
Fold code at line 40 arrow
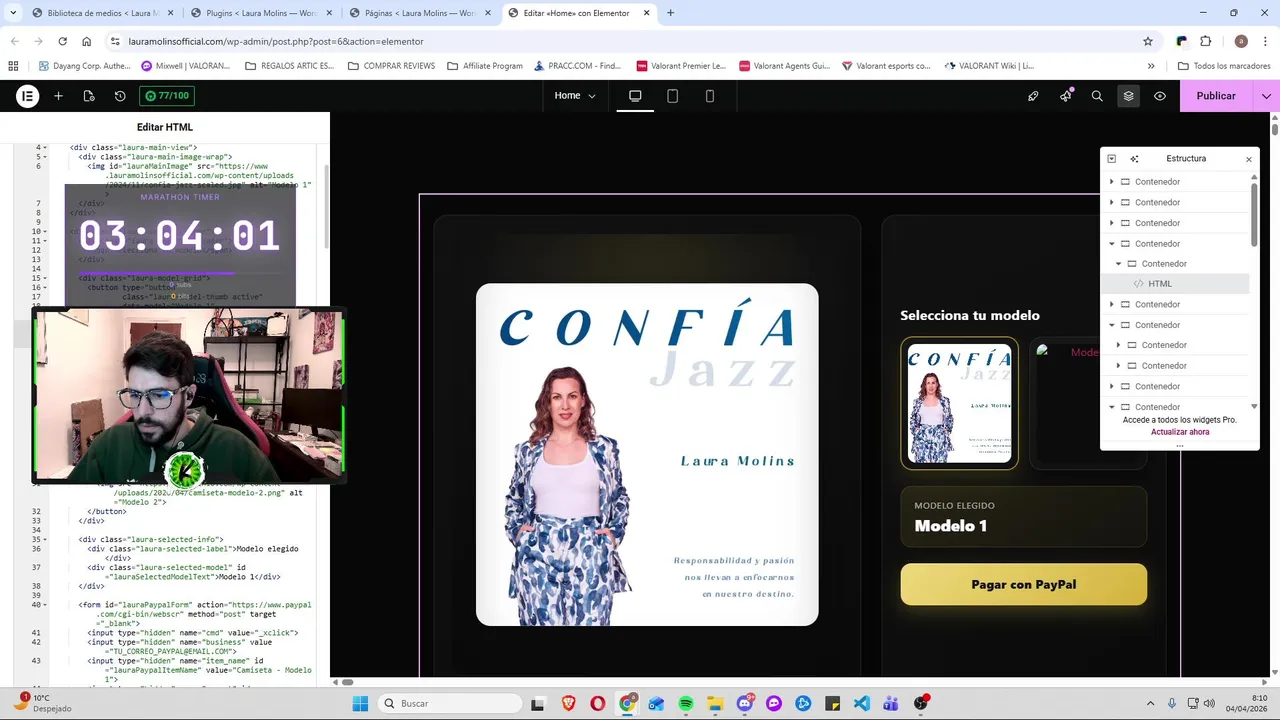pyautogui.click(x=43, y=605)
